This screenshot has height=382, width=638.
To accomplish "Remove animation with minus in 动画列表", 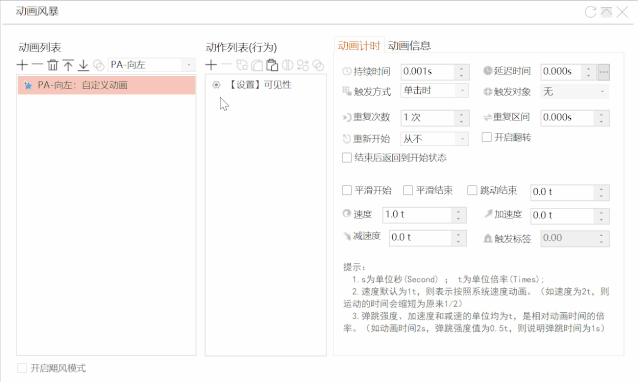I will [37, 65].
